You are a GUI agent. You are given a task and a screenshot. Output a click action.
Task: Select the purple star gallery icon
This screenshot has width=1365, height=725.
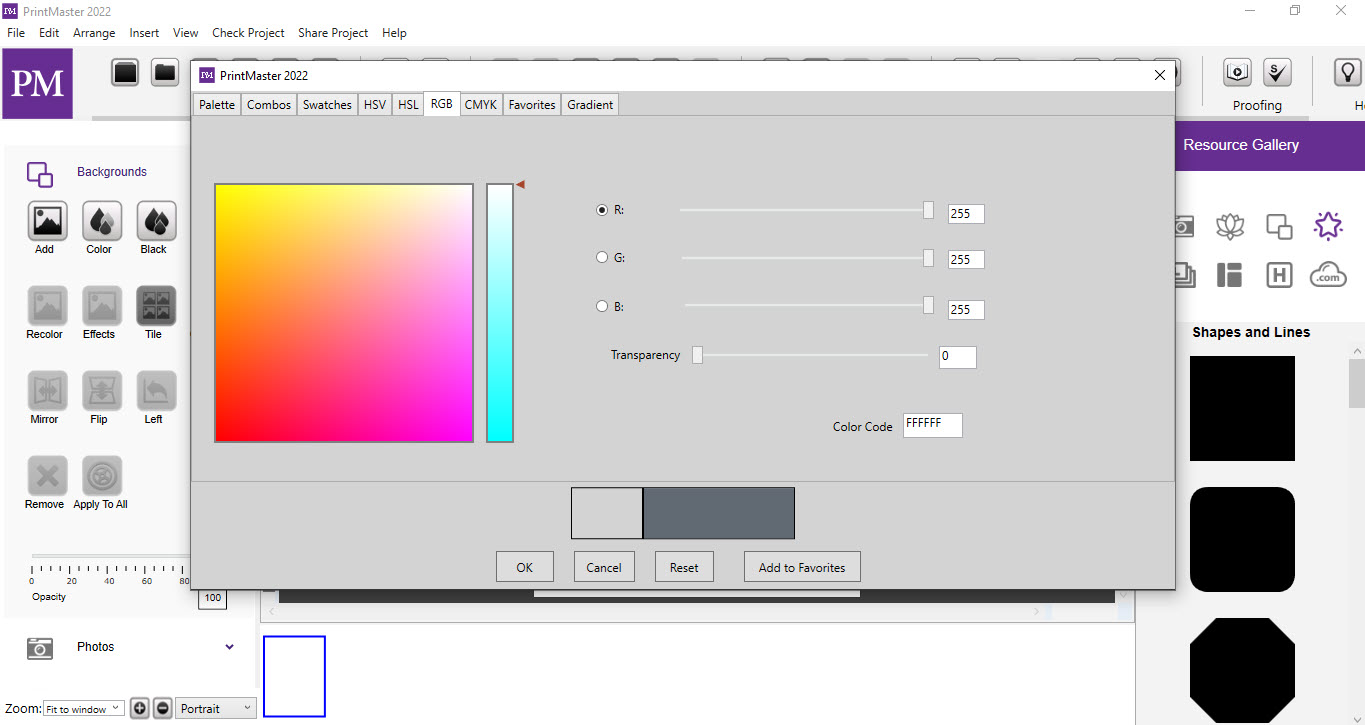[1328, 226]
